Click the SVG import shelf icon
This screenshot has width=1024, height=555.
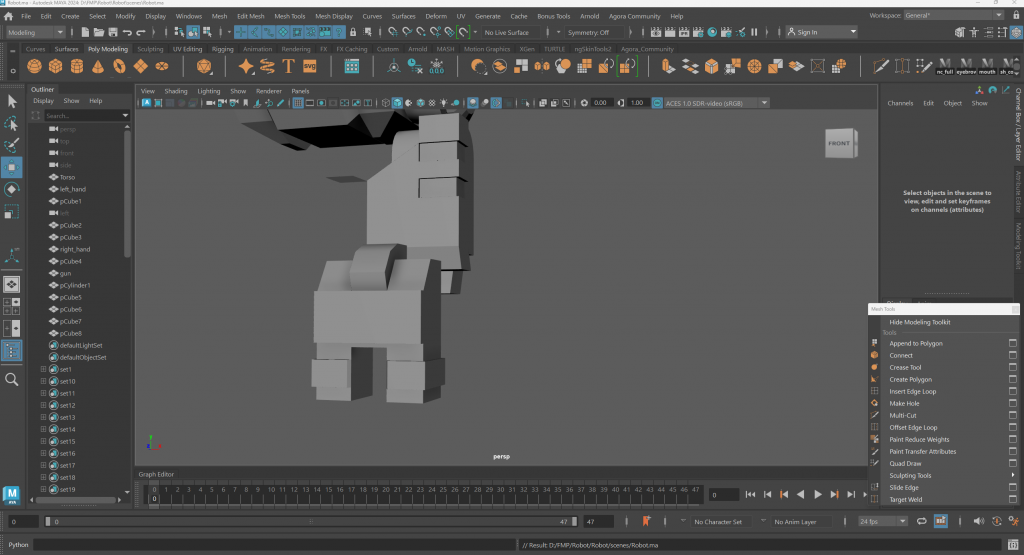(x=310, y=67)
